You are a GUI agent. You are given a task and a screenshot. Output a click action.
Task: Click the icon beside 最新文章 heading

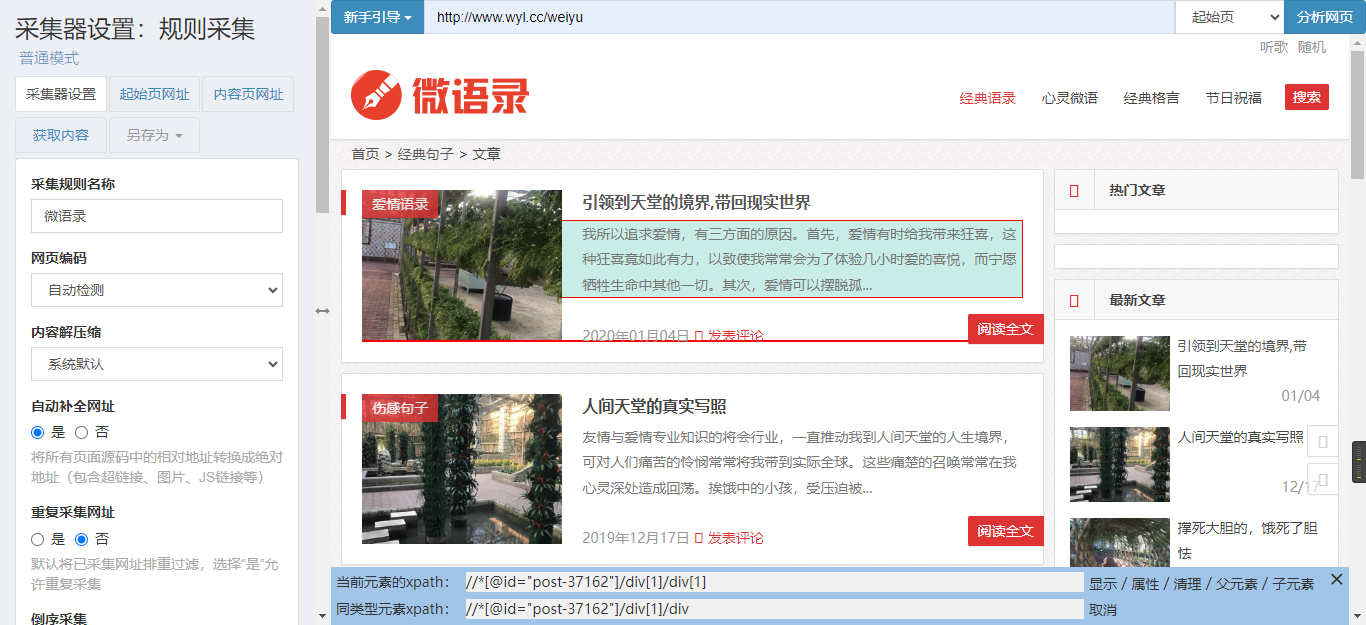pyautogui.click(x=1074, y=300)
